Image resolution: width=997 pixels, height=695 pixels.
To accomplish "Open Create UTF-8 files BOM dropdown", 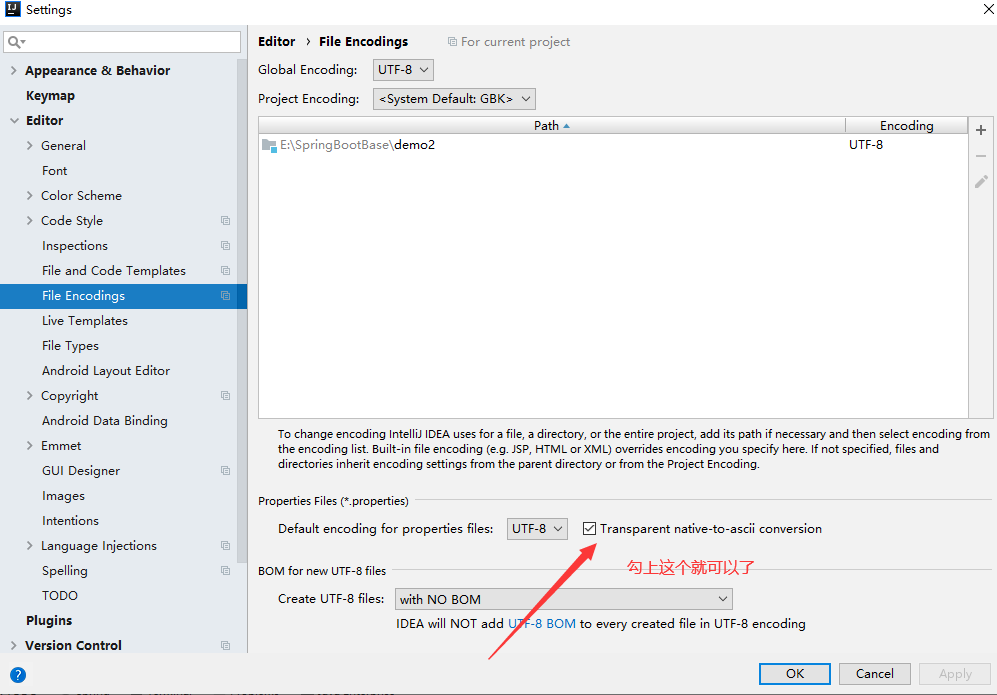I will click(564, 599).
